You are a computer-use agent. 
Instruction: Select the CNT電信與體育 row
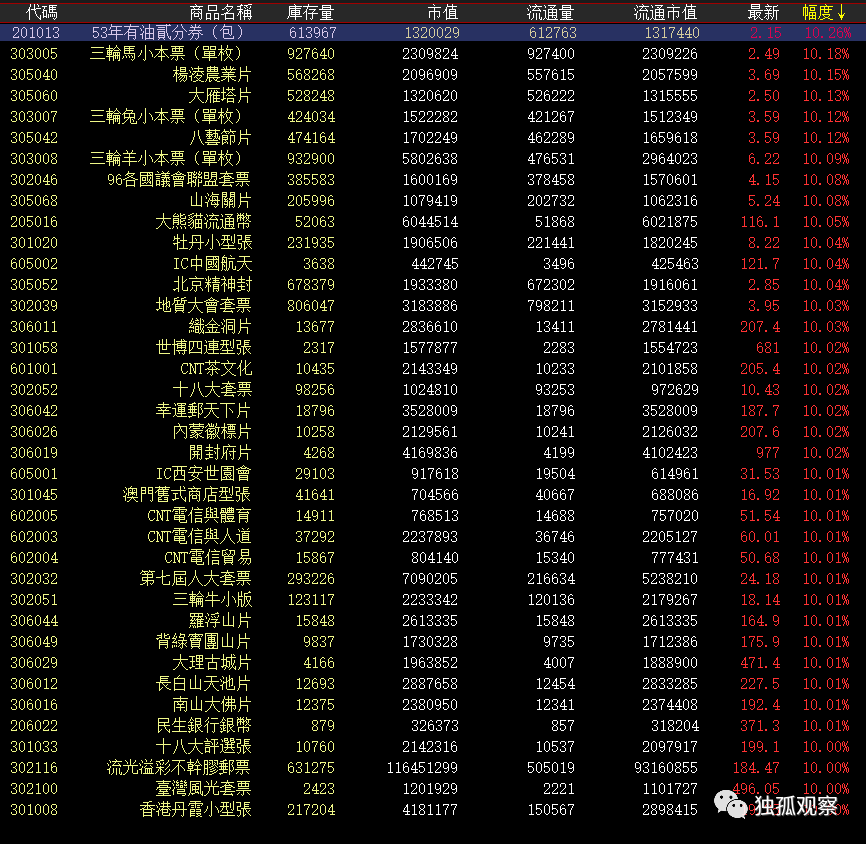point(433,515)
